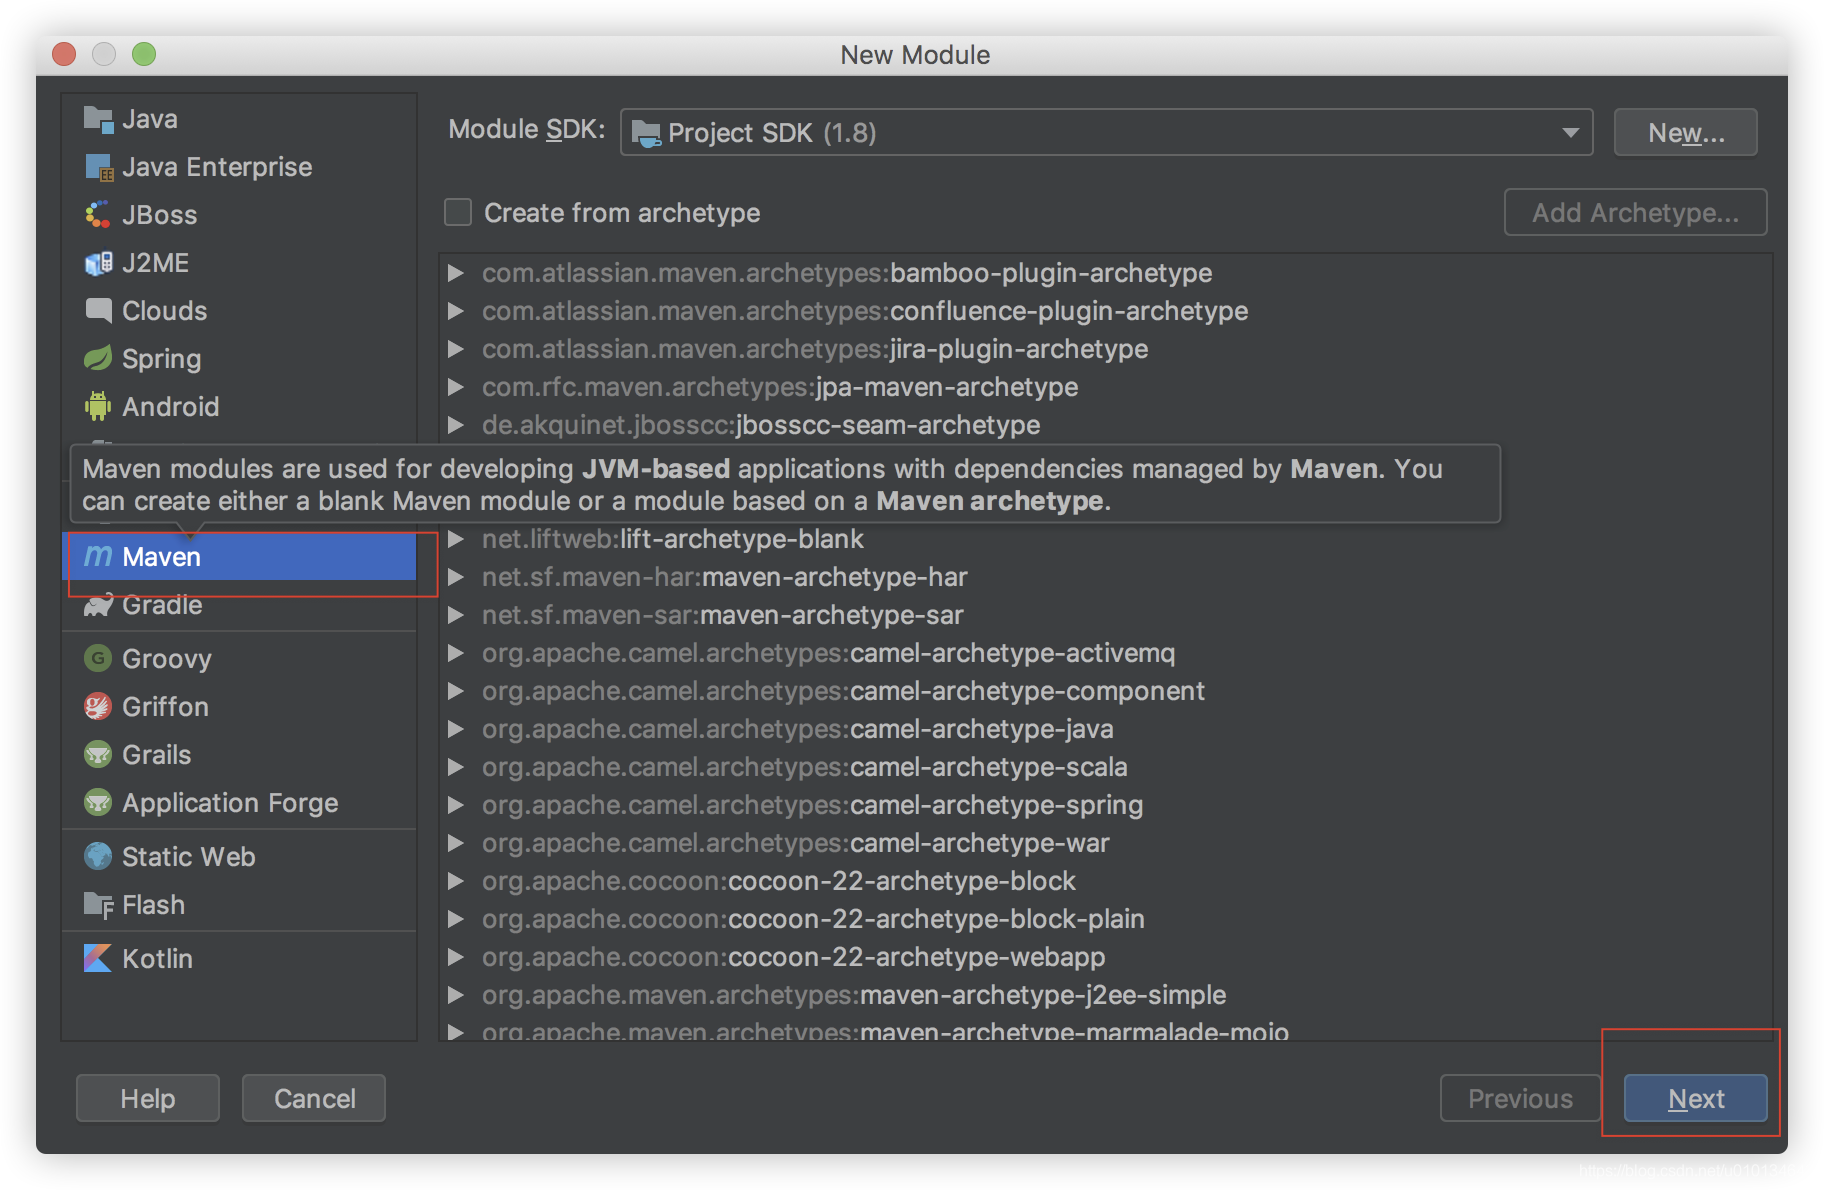Click the New... SDK button

coord(1686,132)
